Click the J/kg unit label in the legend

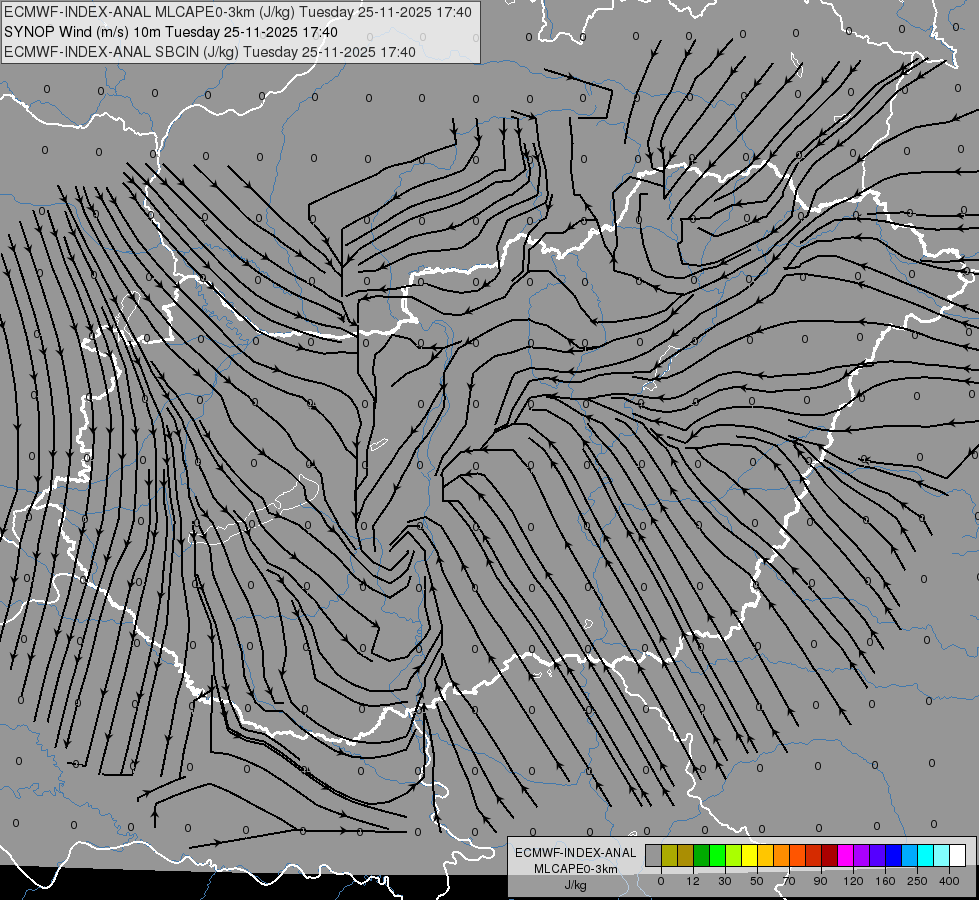click(x=575, y=886)
